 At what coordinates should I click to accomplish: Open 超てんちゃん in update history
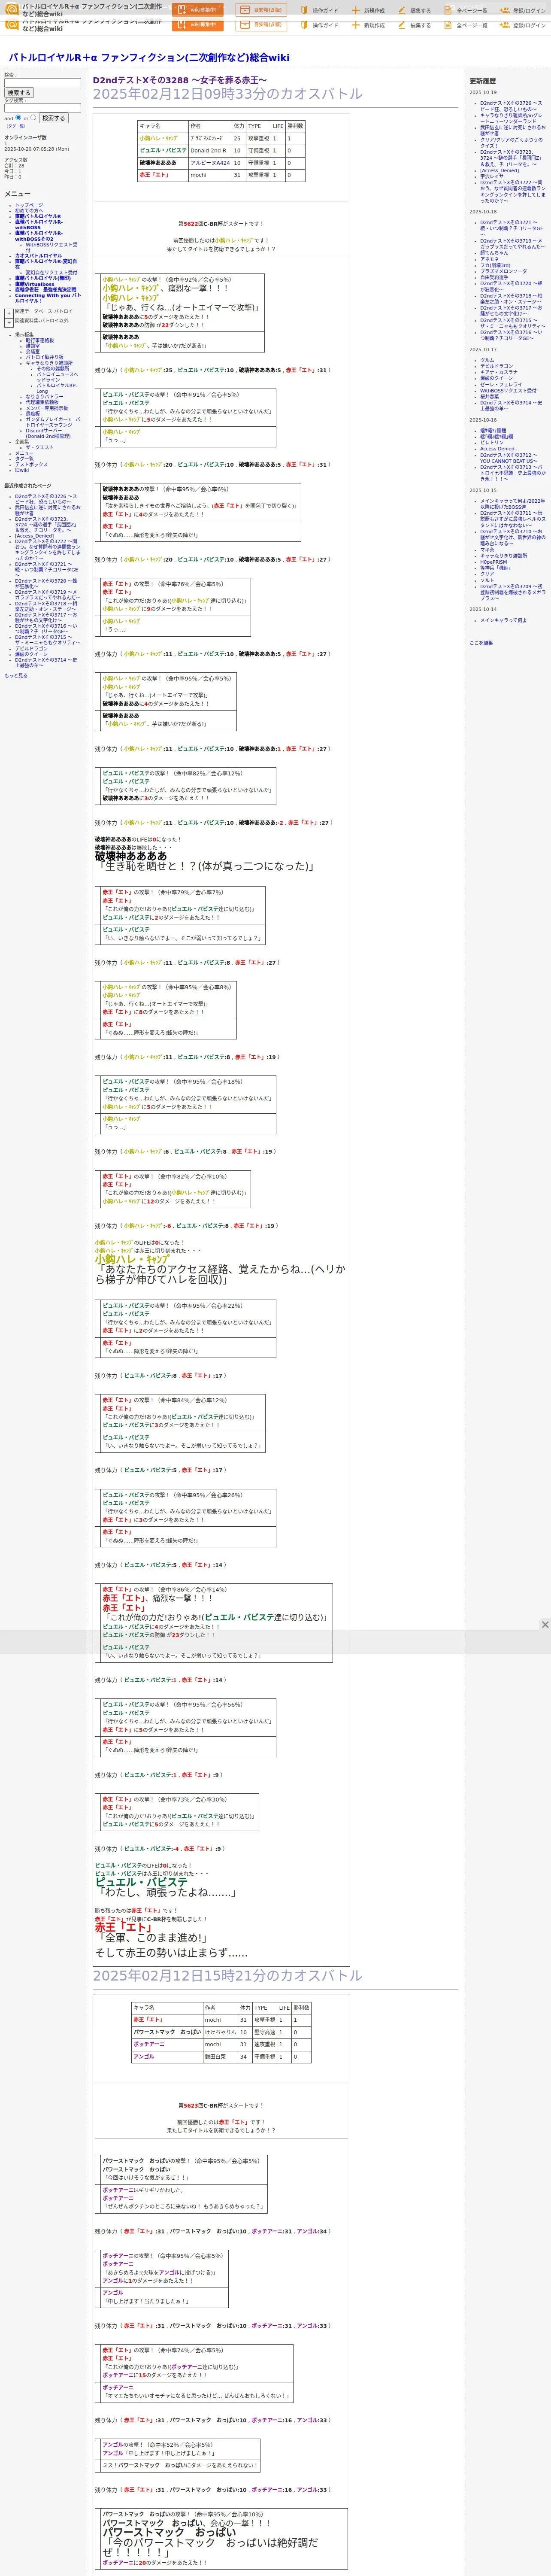(x=494, y=253)
